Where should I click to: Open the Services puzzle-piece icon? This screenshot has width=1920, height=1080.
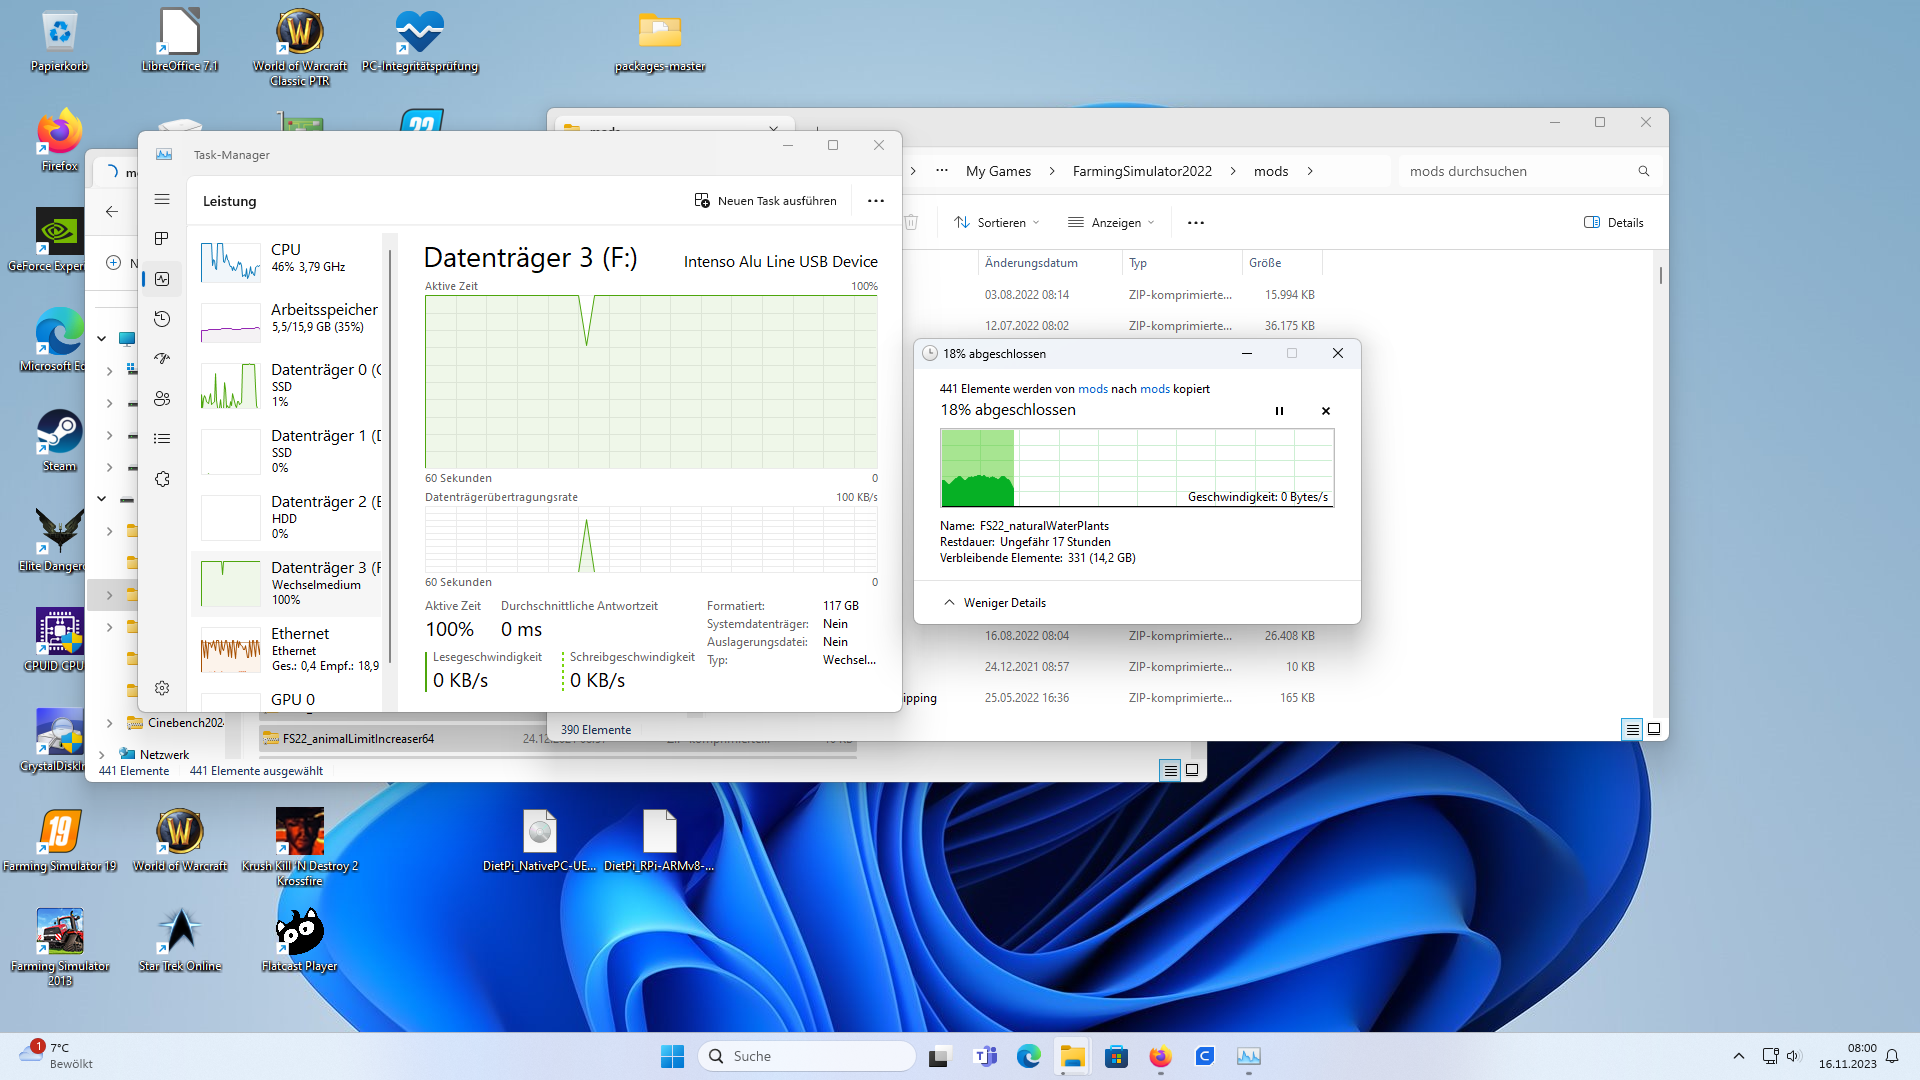[162, 479]
